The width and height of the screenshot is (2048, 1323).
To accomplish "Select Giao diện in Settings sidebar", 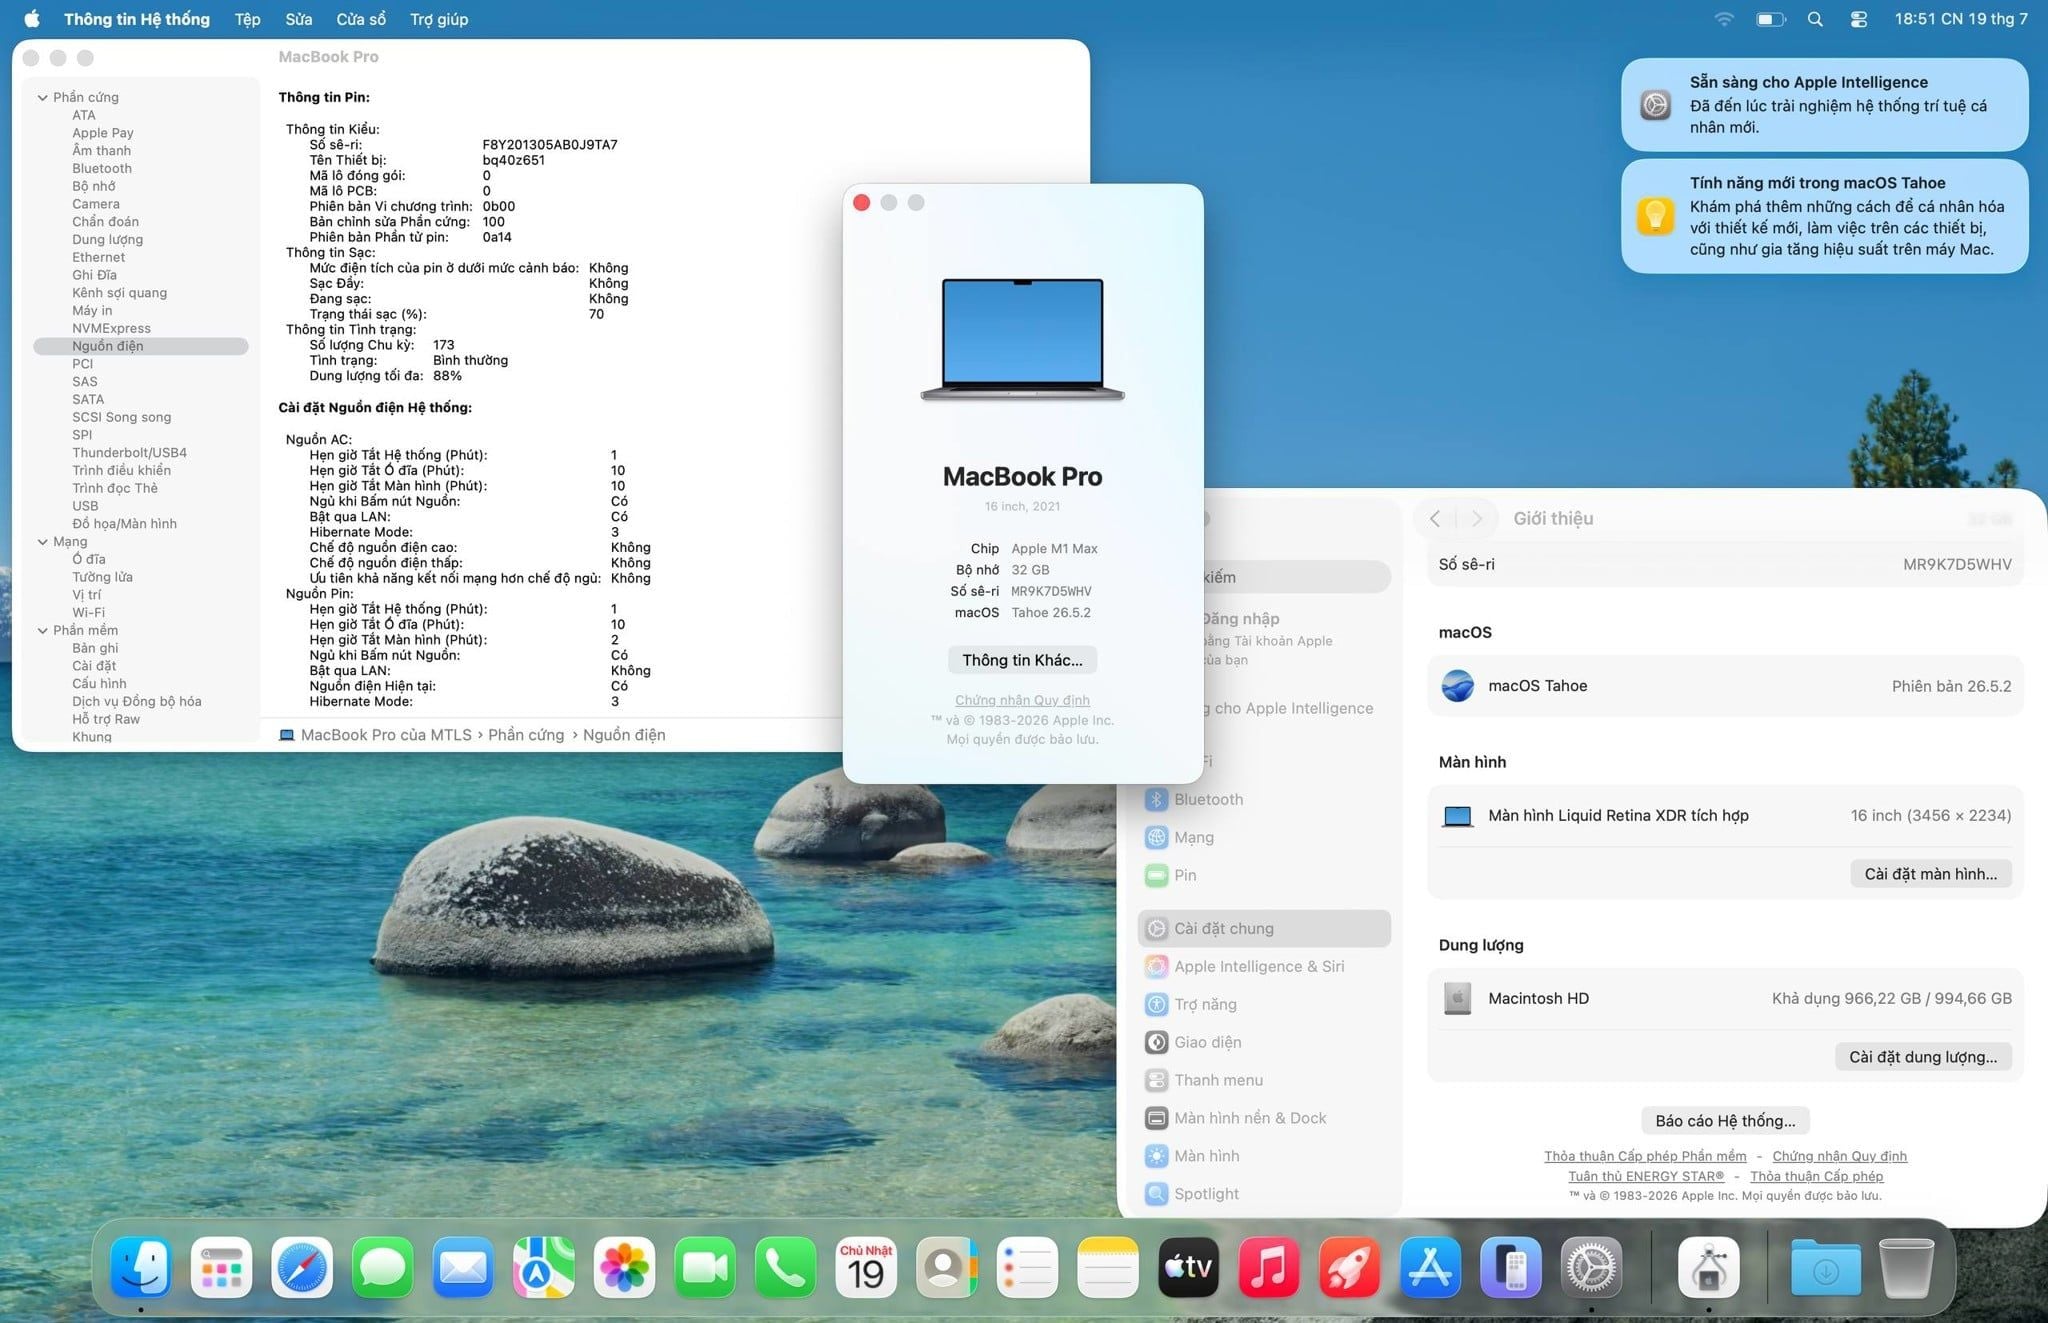I will tap(1265, 1042).
